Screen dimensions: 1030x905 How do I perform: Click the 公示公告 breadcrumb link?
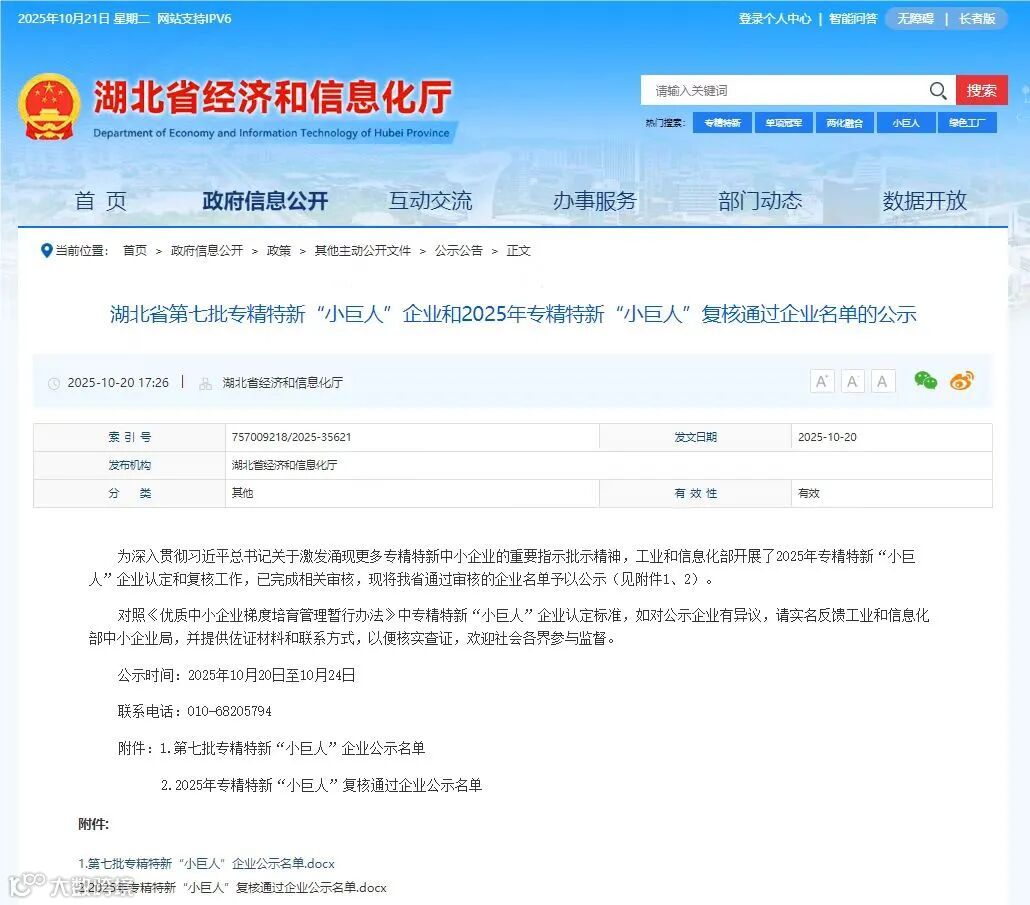[459, 251]
